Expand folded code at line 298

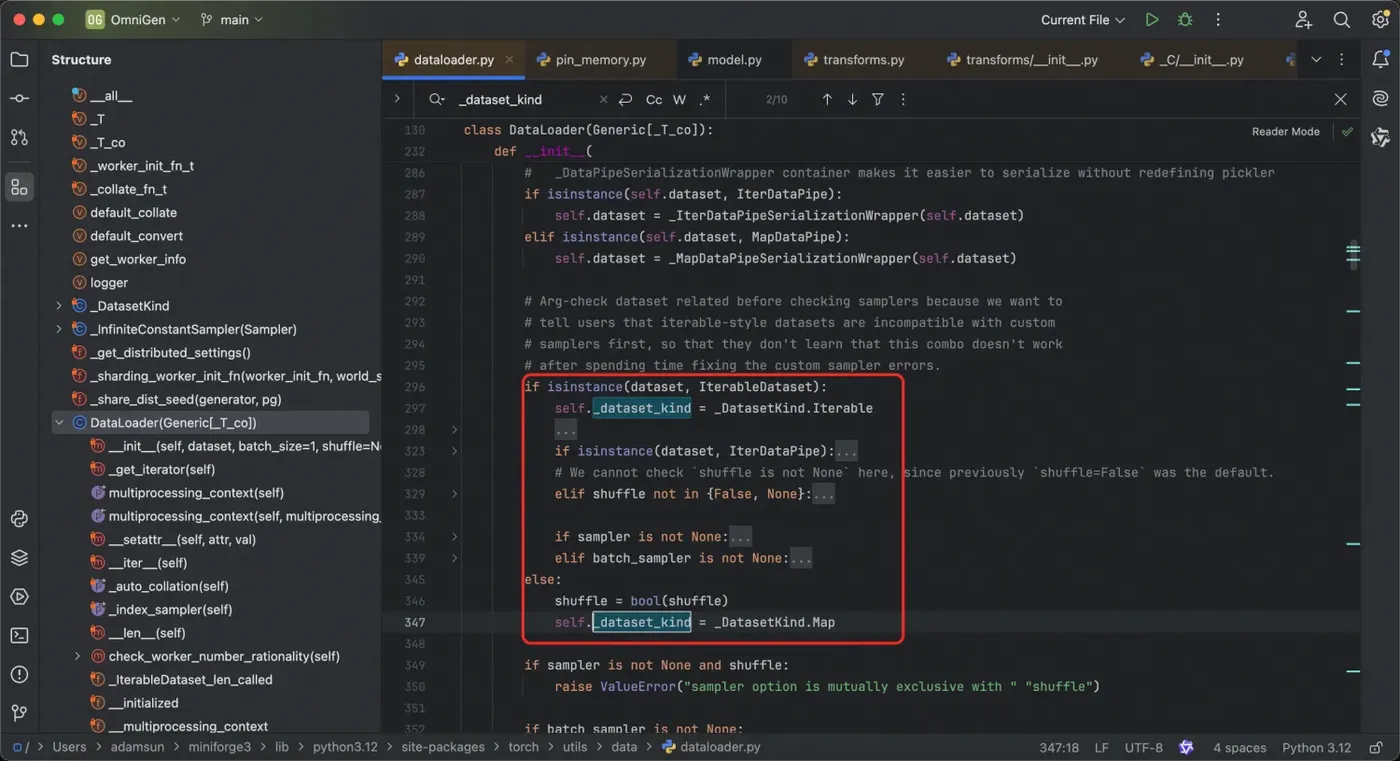(x=455, y=430)
